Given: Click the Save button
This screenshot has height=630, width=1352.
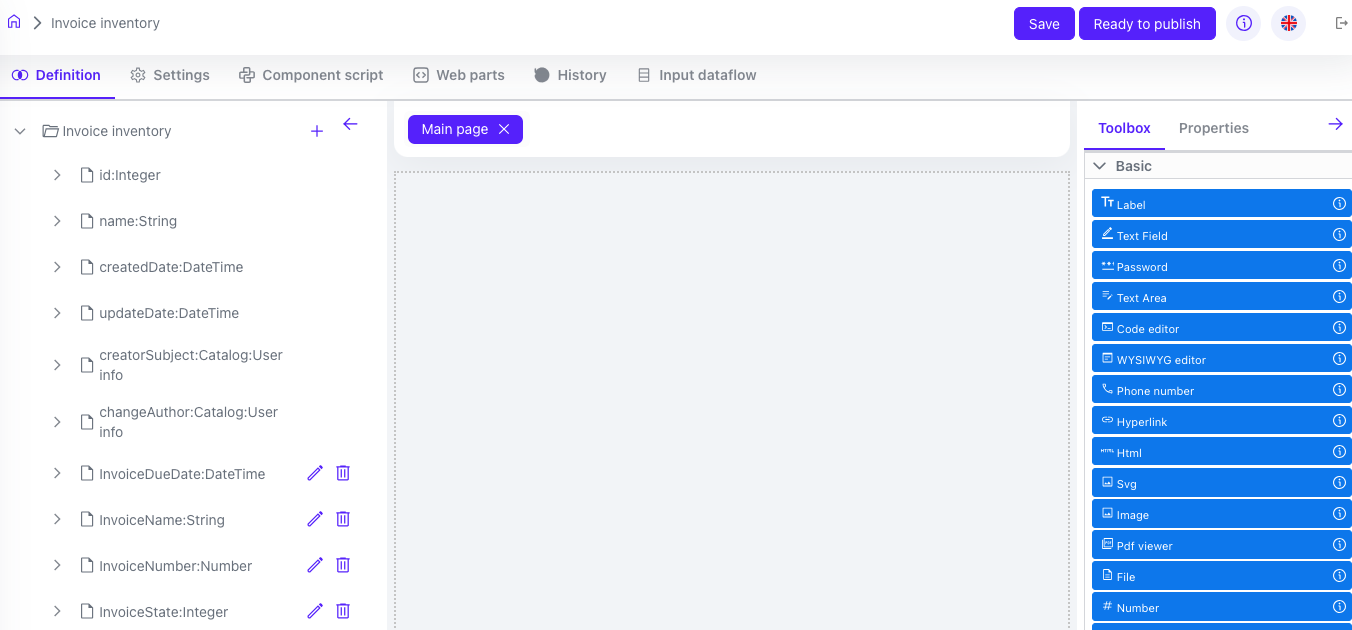Looking at the screenshot, I should [x=1043, y=24].
